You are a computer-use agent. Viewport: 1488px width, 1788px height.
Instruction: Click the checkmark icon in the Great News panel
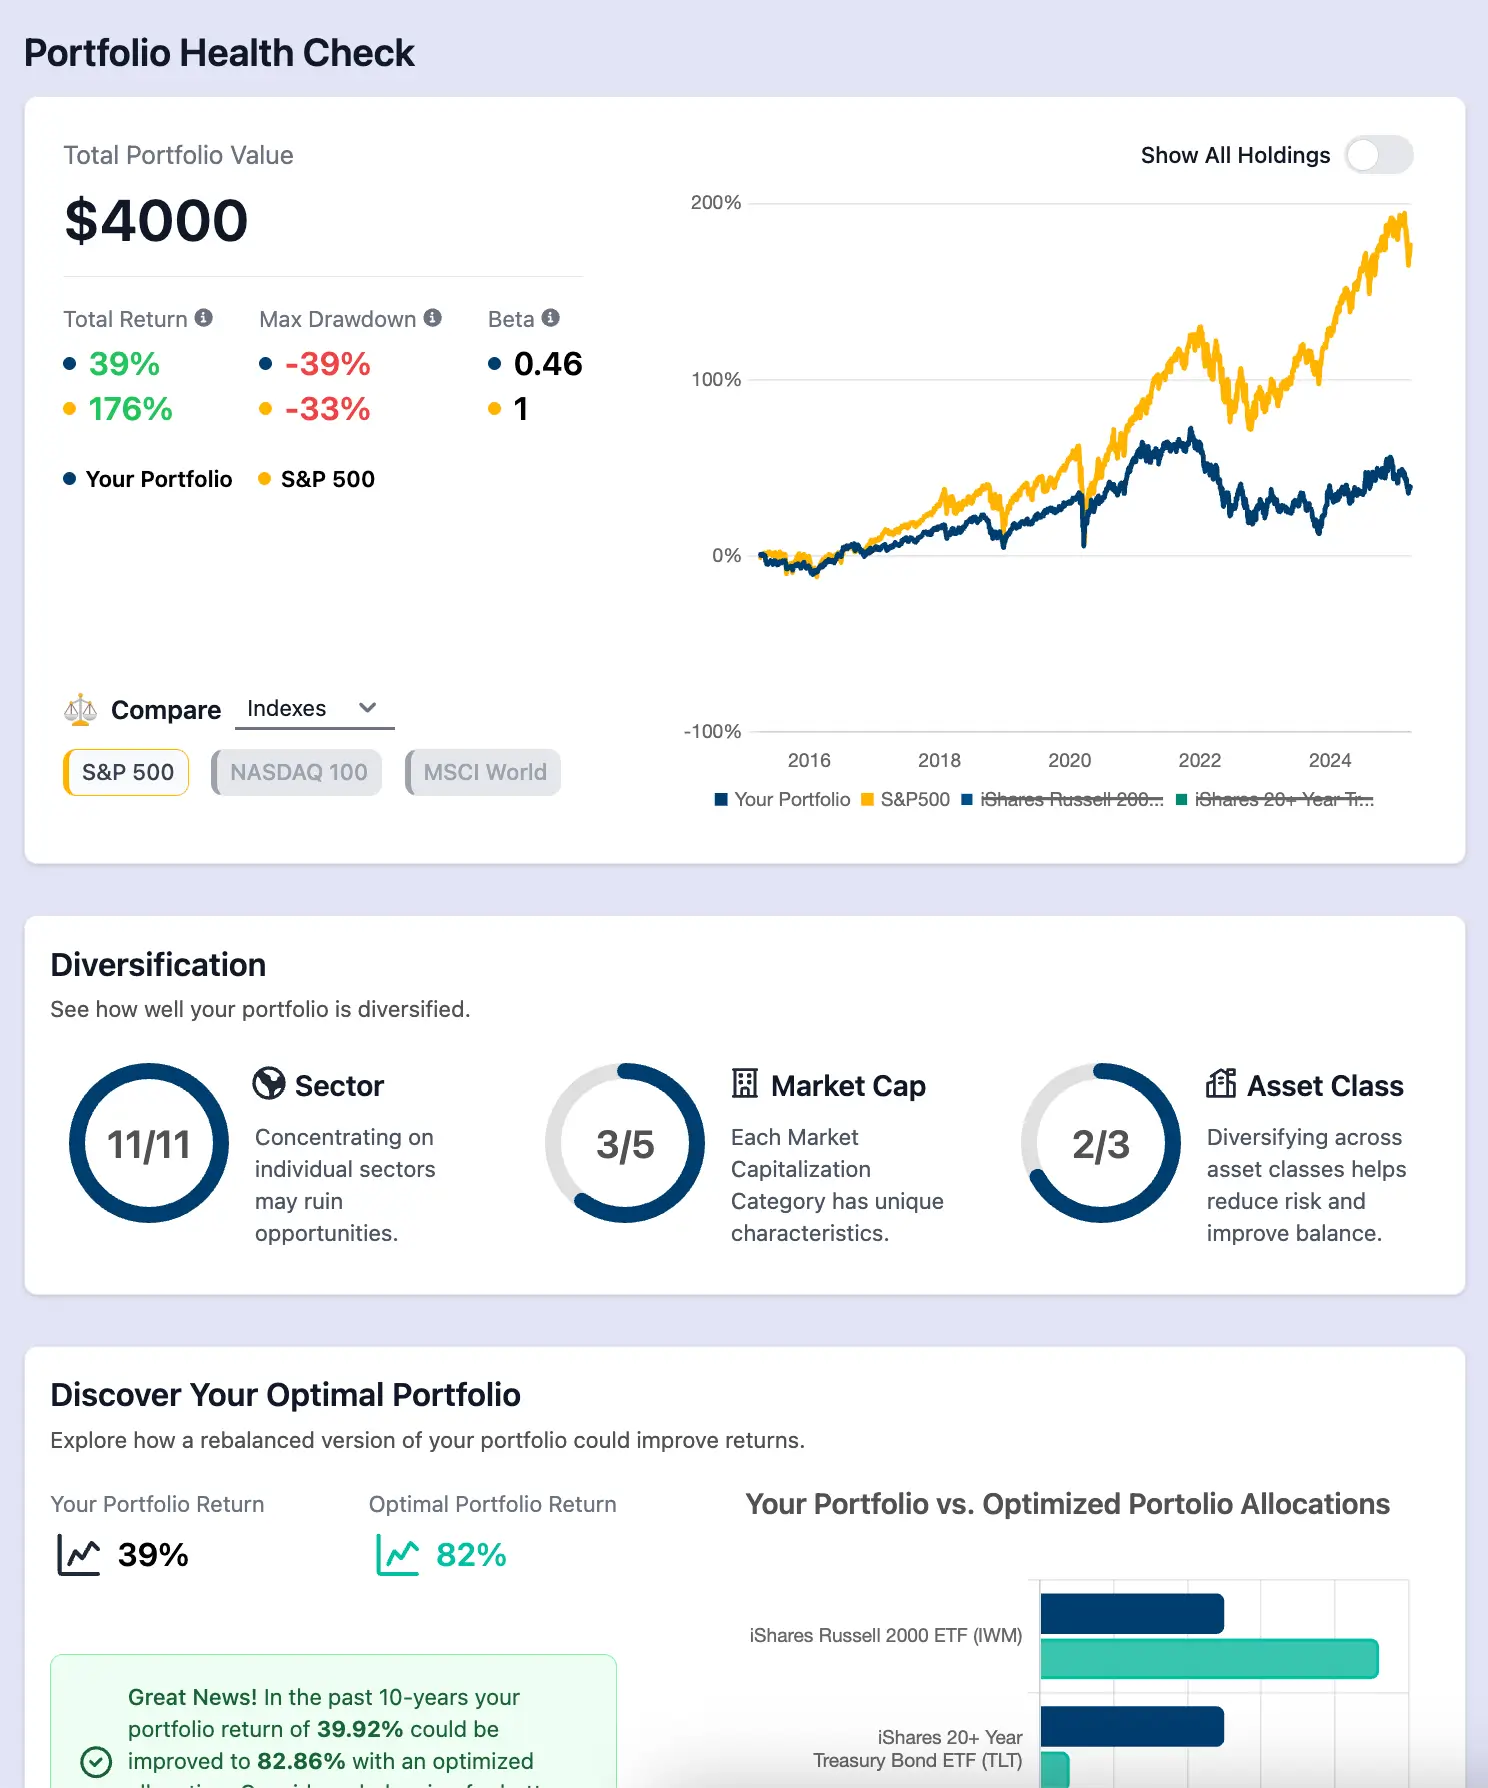point(96,1762)
